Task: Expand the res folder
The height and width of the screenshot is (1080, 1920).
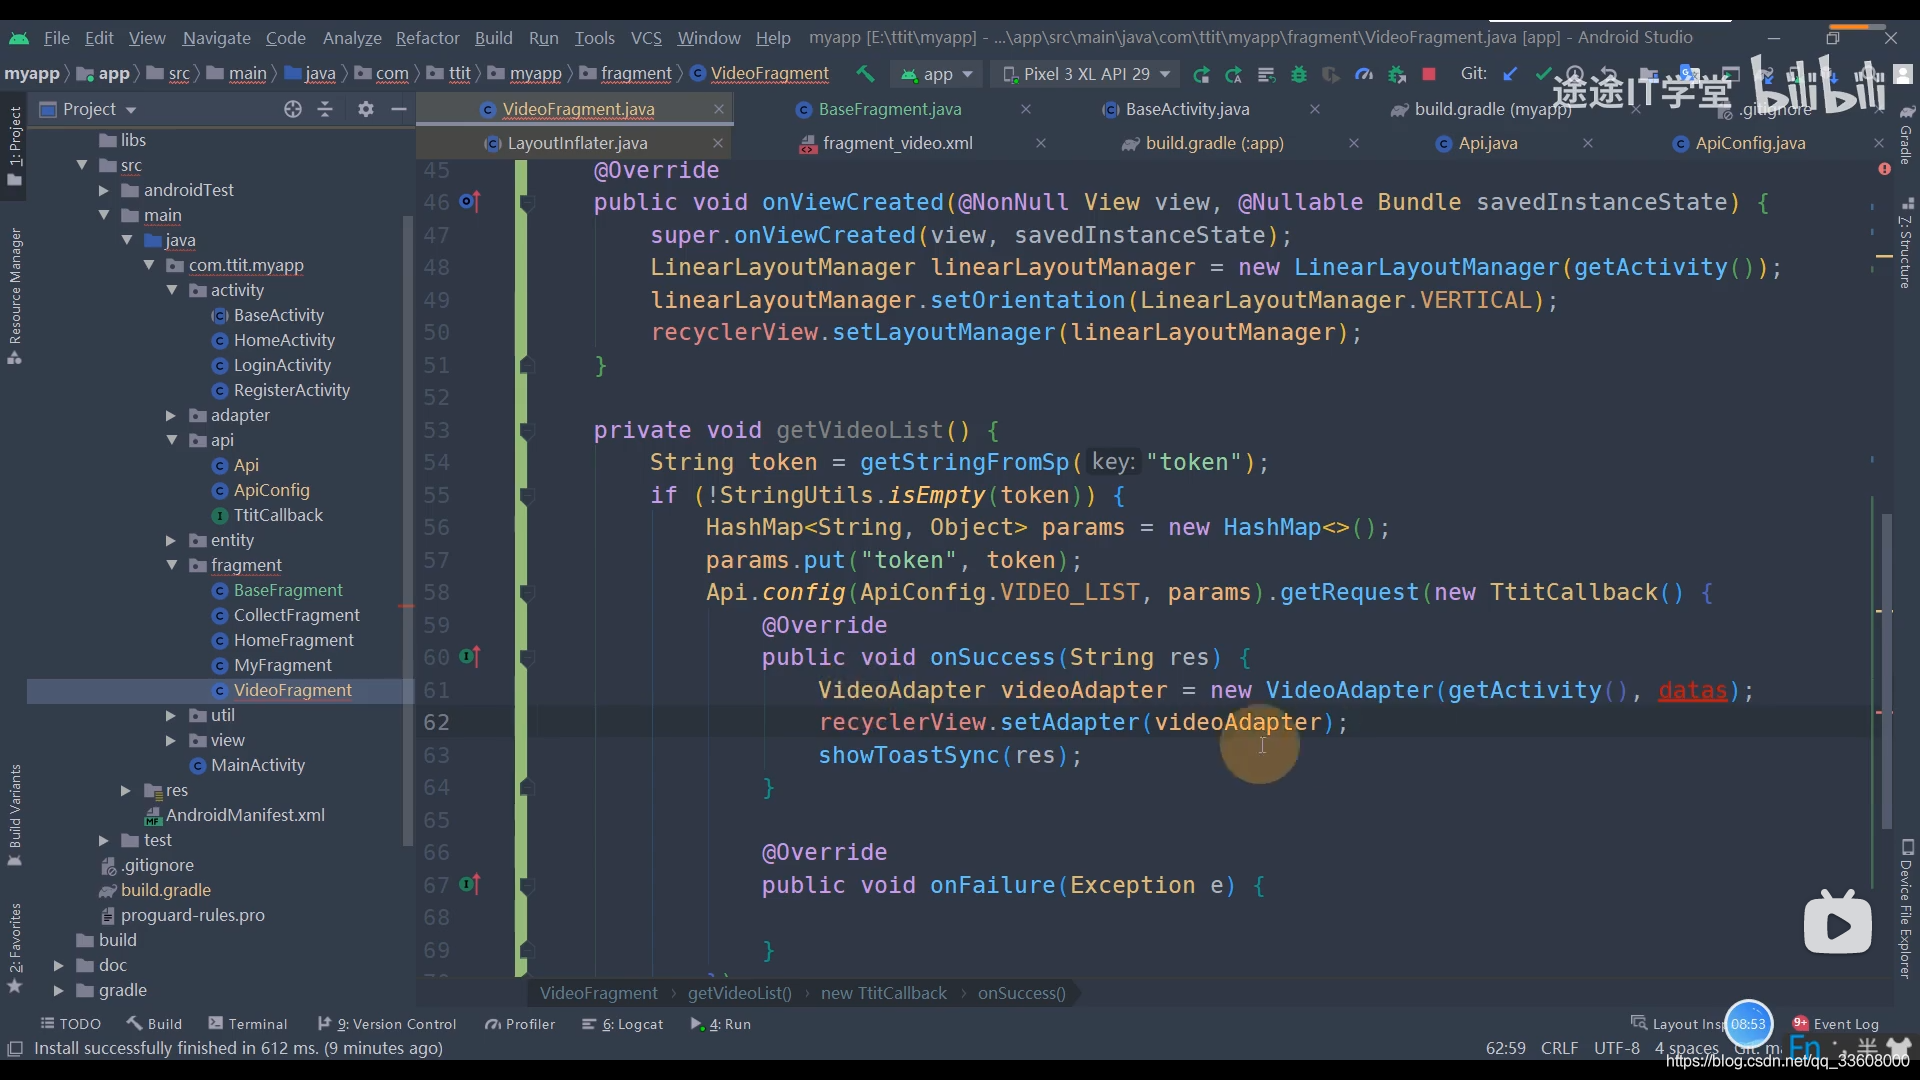Action: click(x=126, y=790)
